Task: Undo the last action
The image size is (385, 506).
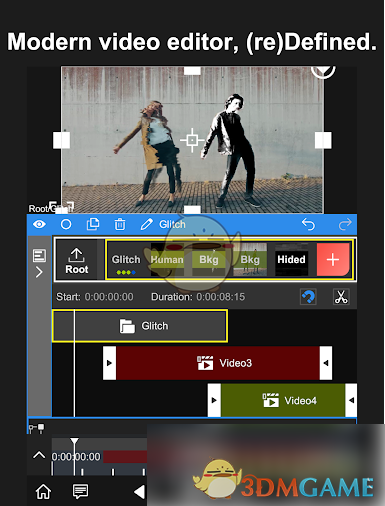Action: coord(308,224)
